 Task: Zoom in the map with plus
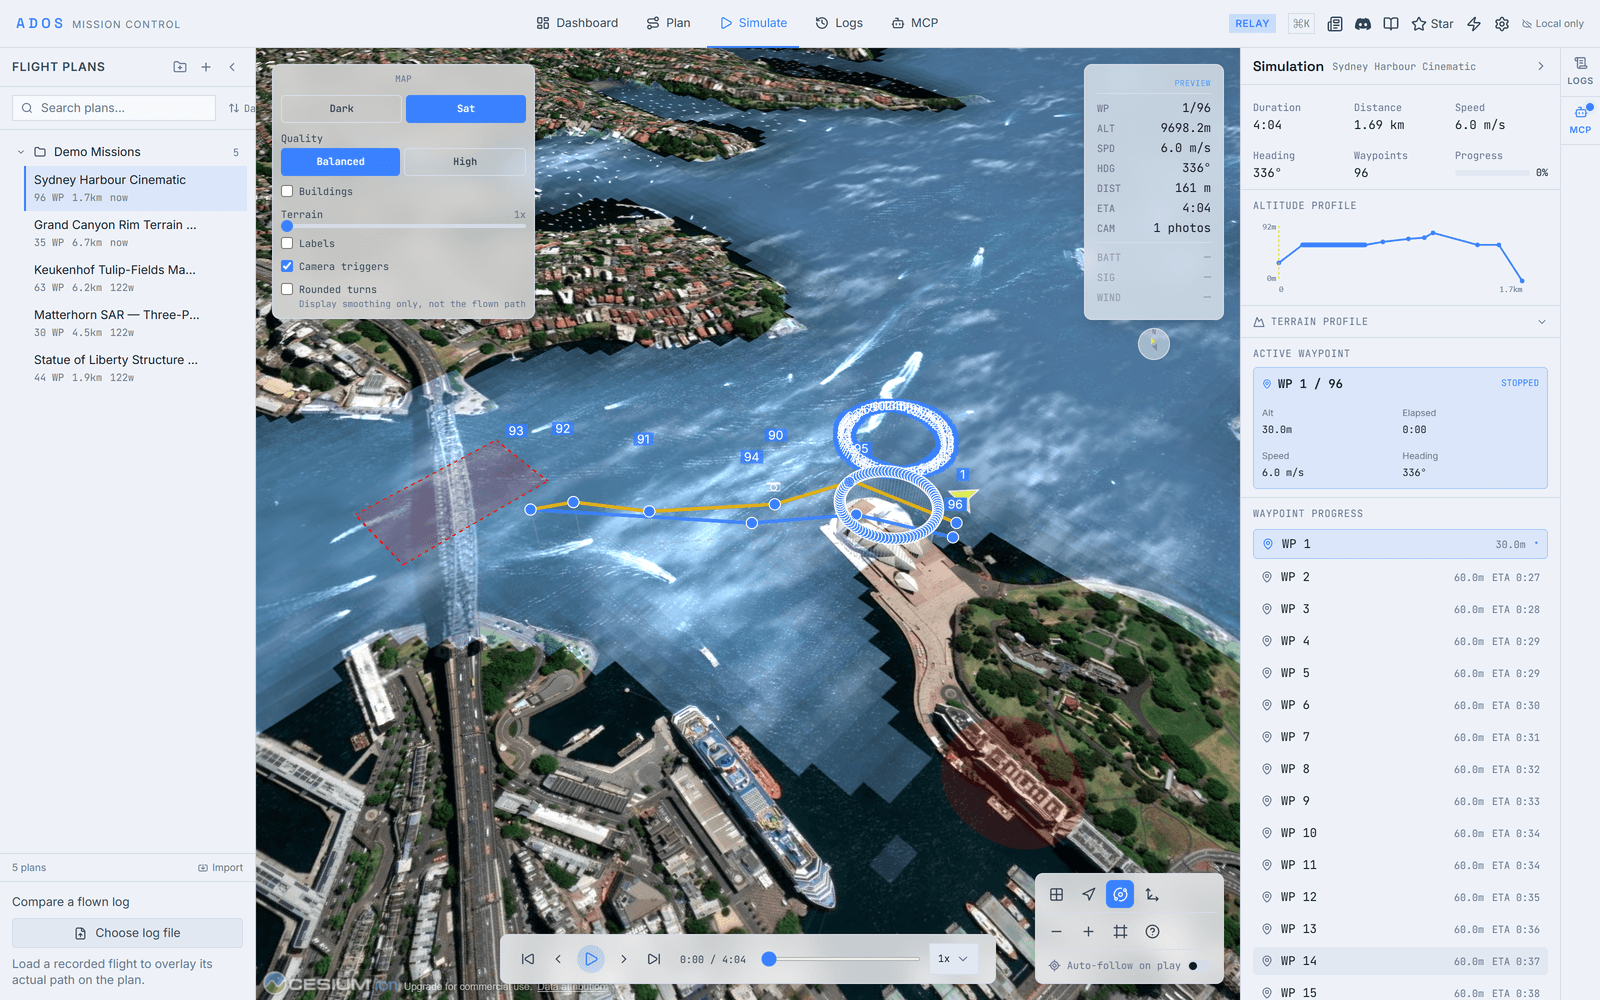coord(1088,932)
